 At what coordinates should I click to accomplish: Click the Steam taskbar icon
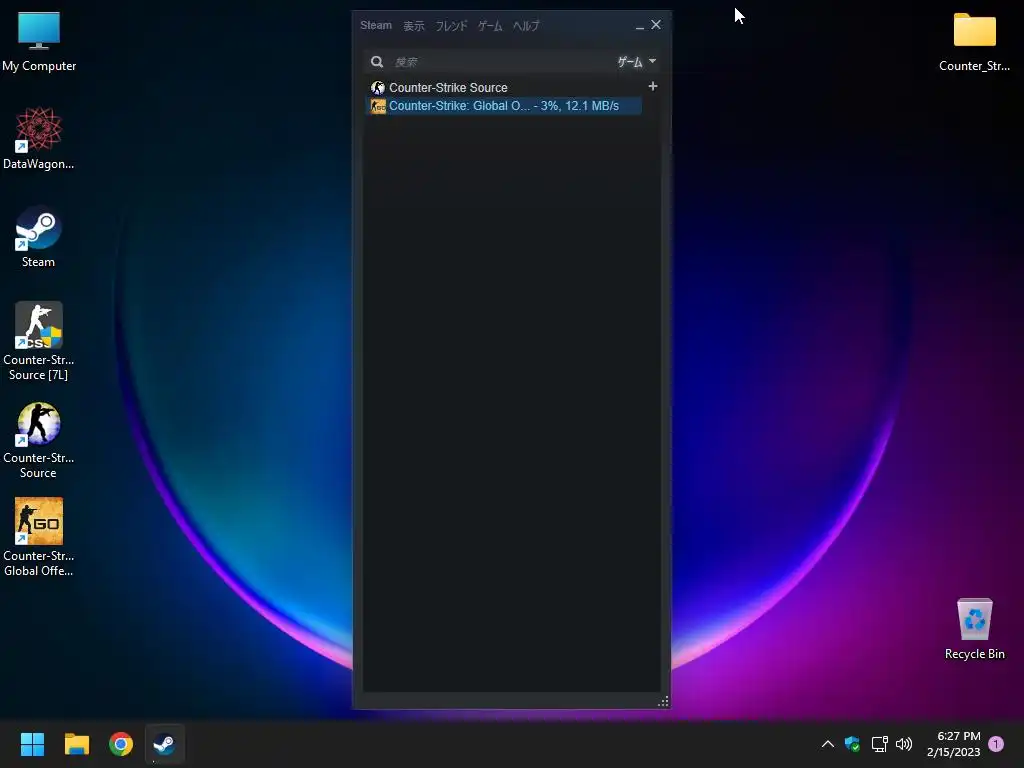coord(165,744)
